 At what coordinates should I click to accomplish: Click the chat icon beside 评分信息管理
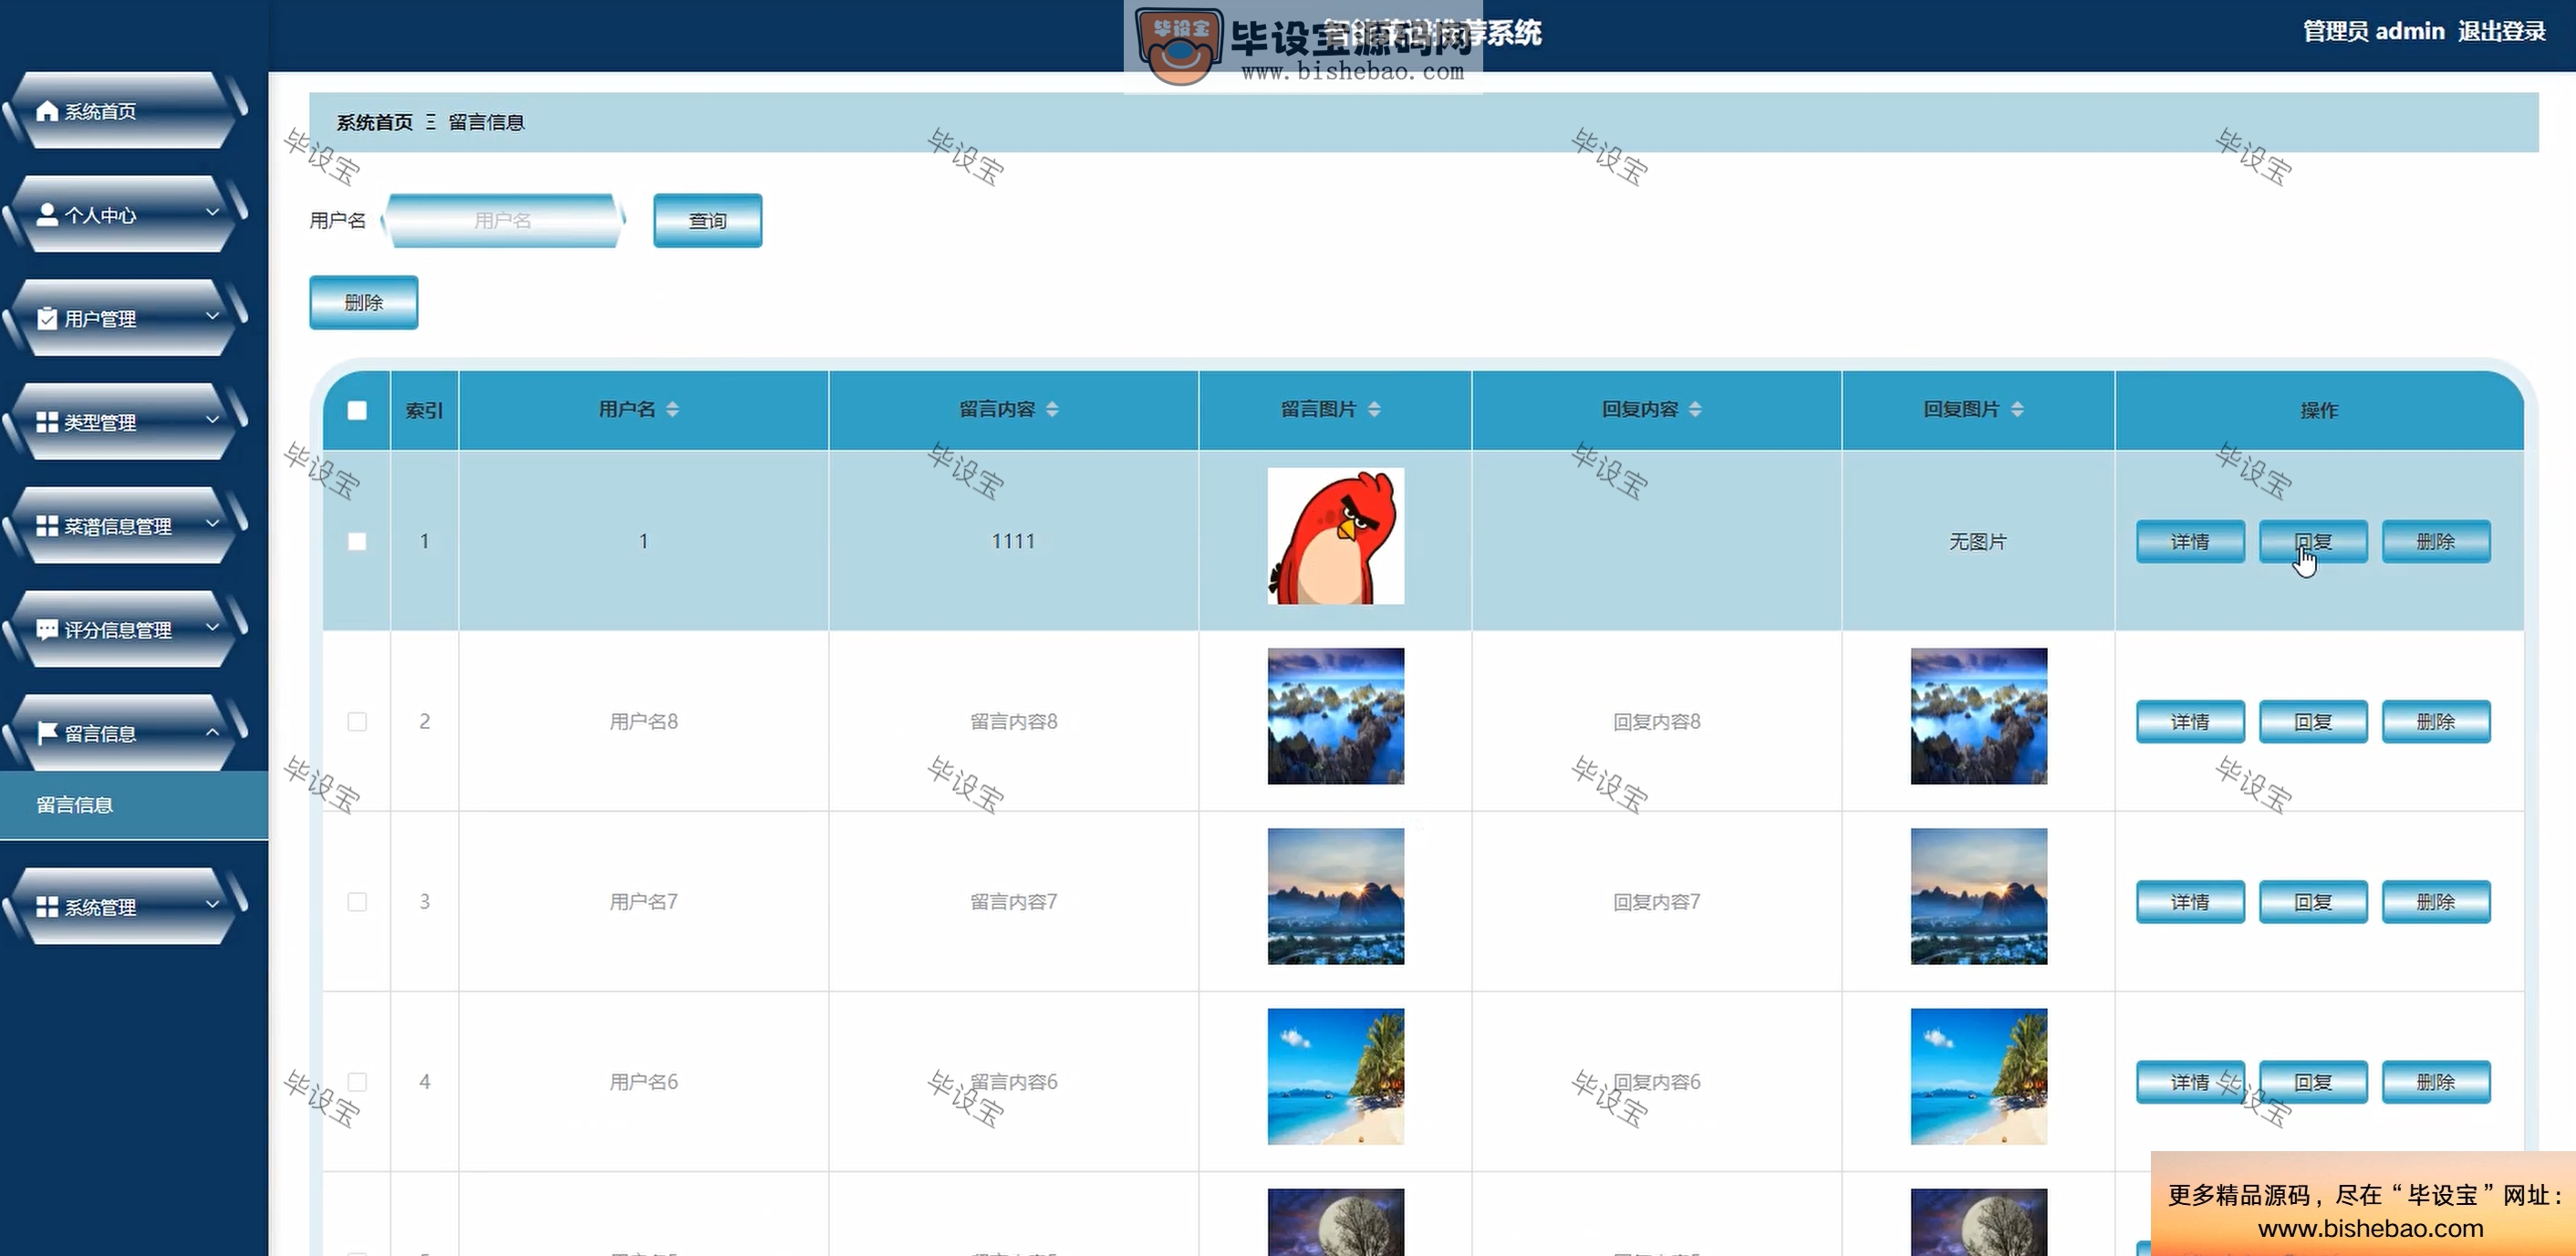47,629
